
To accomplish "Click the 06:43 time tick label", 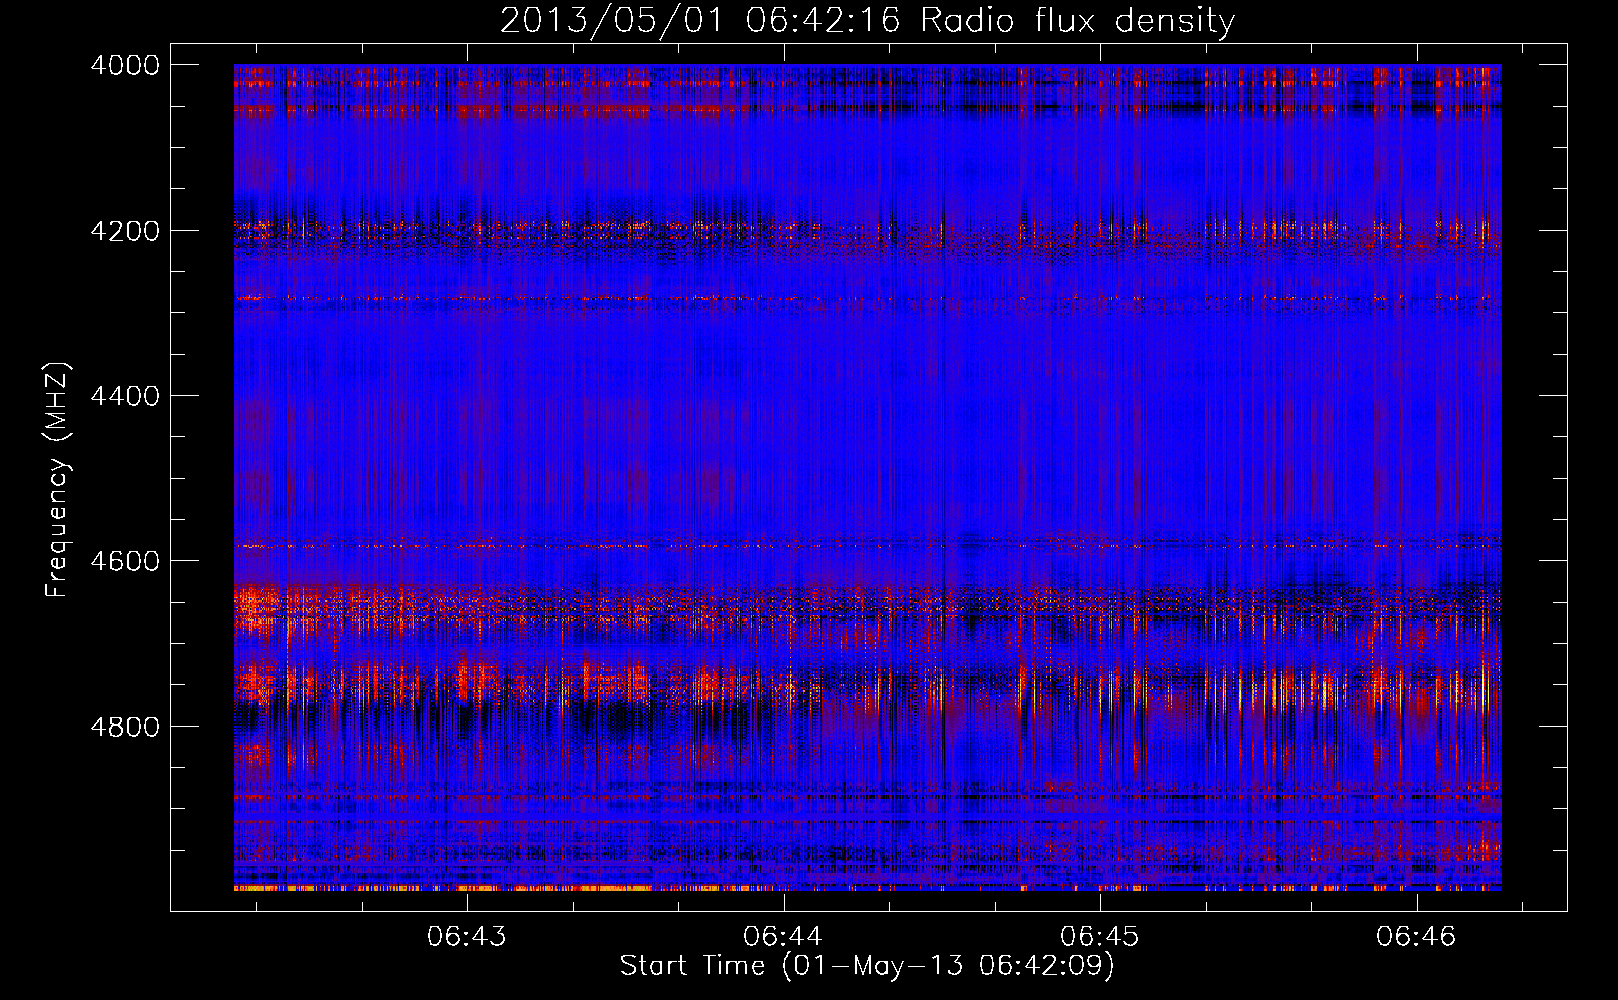I will point(467,937).
